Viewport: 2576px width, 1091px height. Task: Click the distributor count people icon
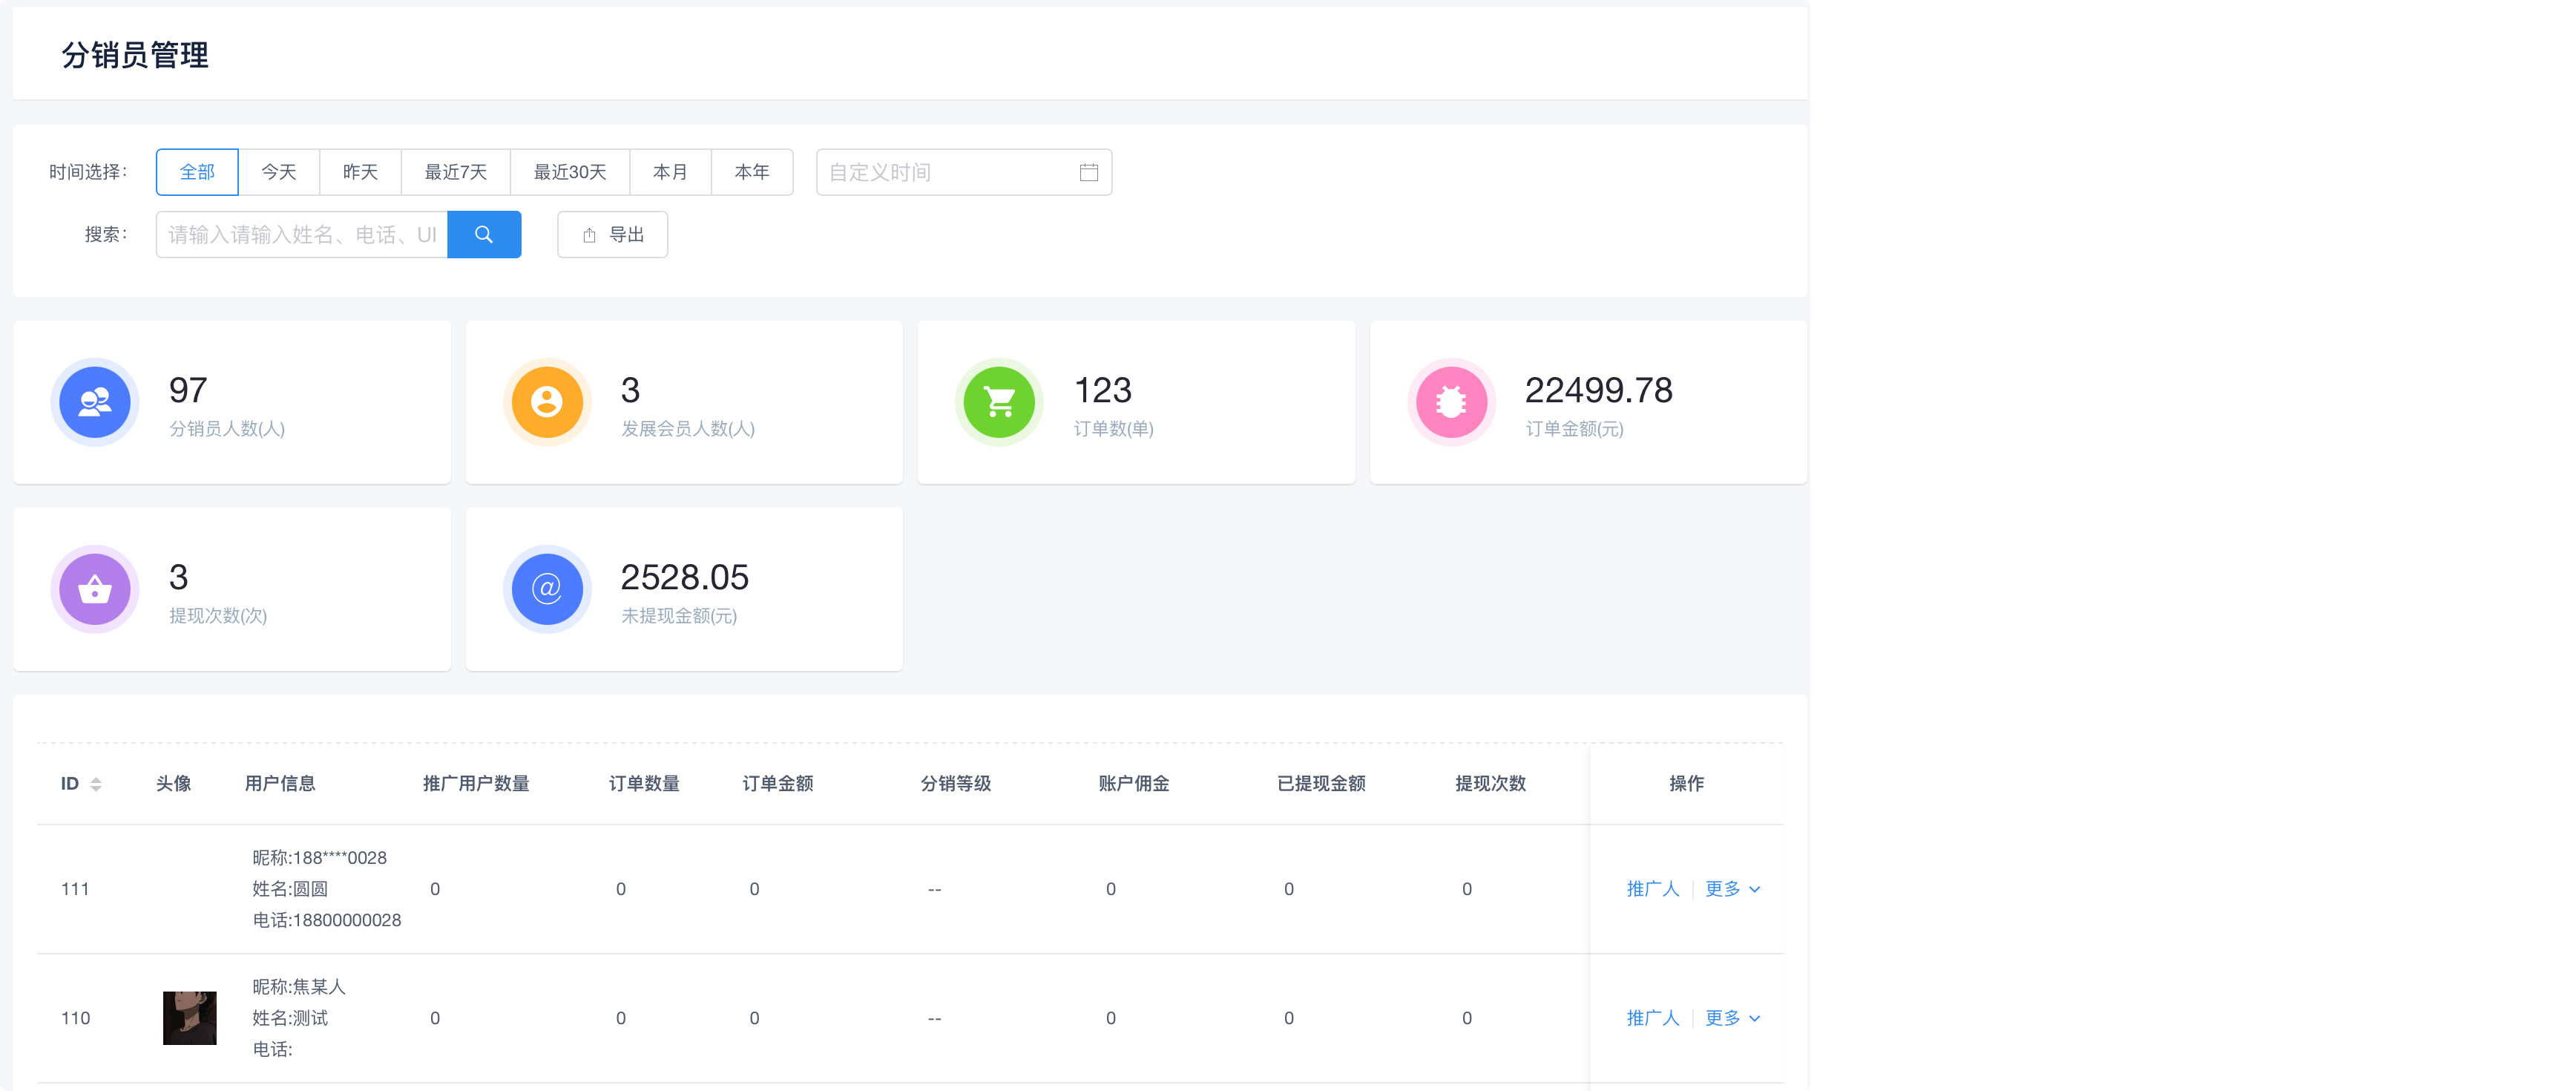95,402
